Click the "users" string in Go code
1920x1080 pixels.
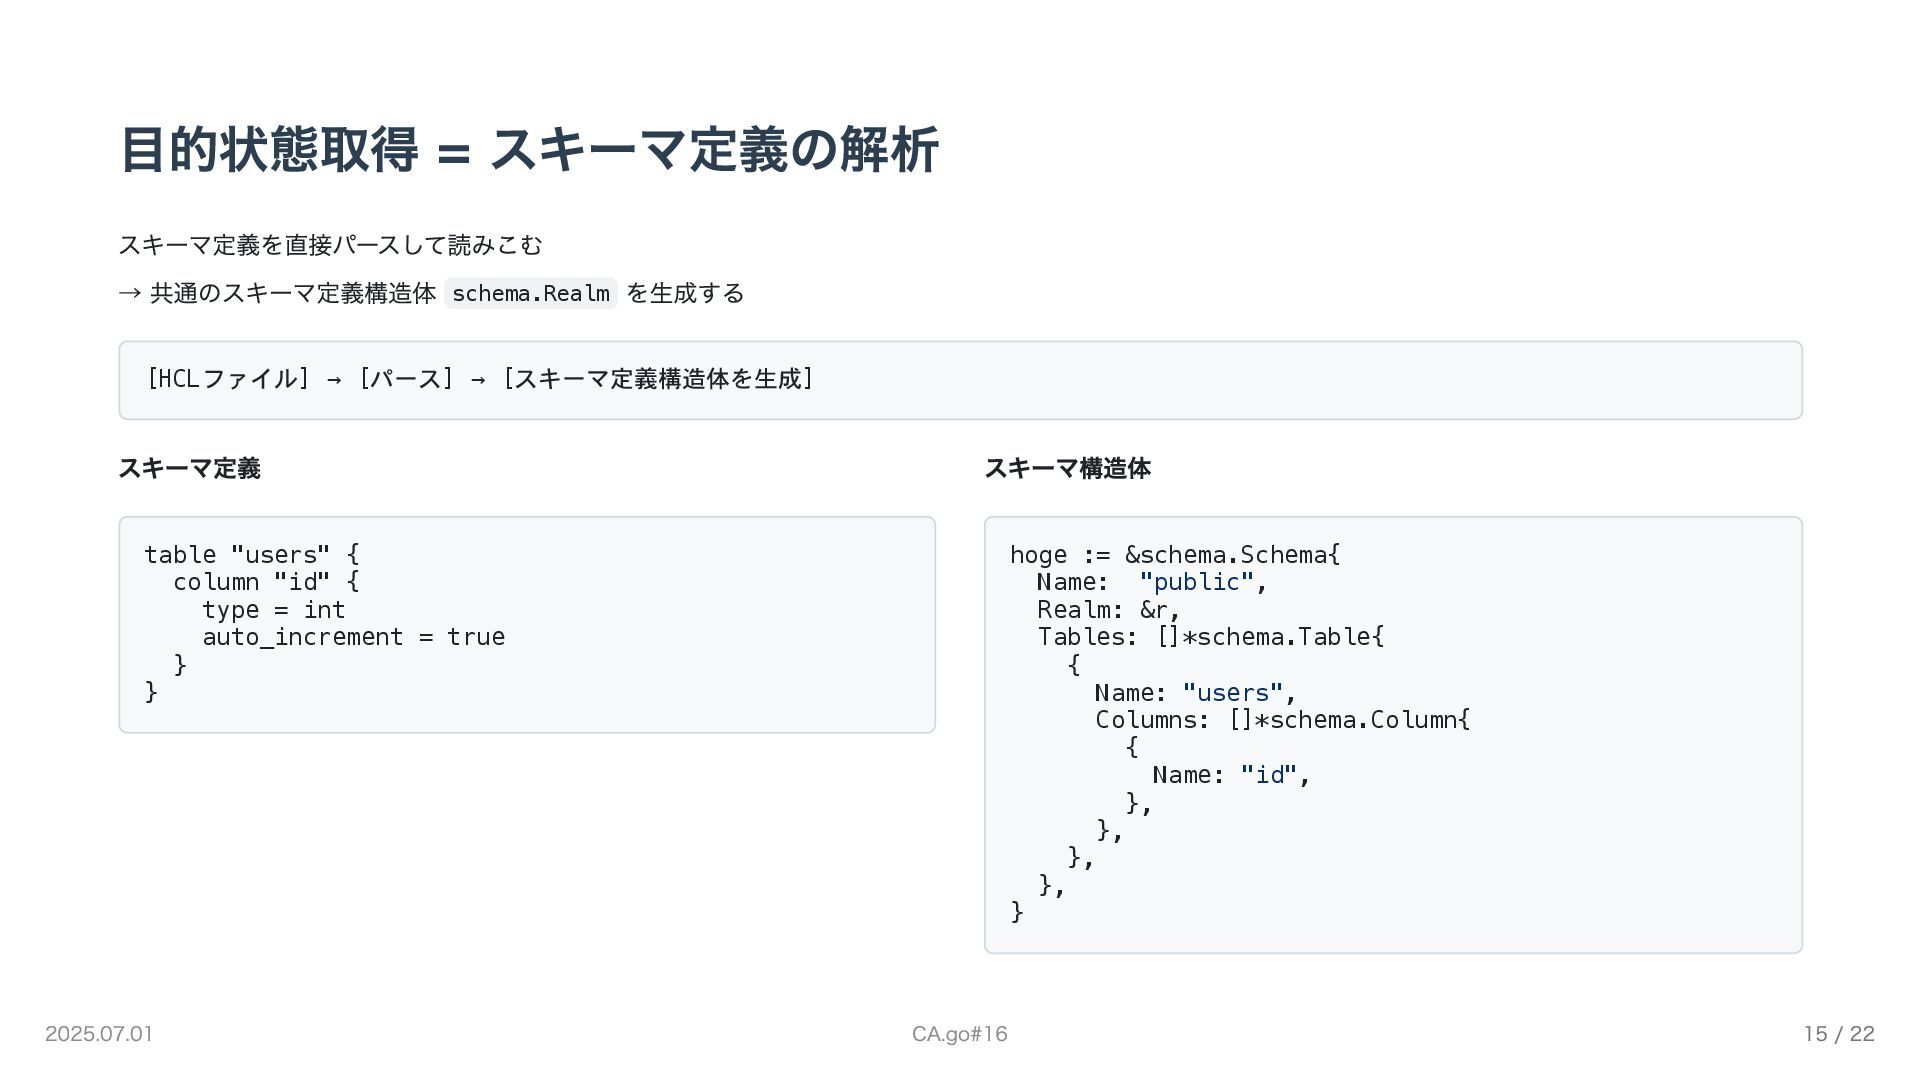[x=1232, y=692]
